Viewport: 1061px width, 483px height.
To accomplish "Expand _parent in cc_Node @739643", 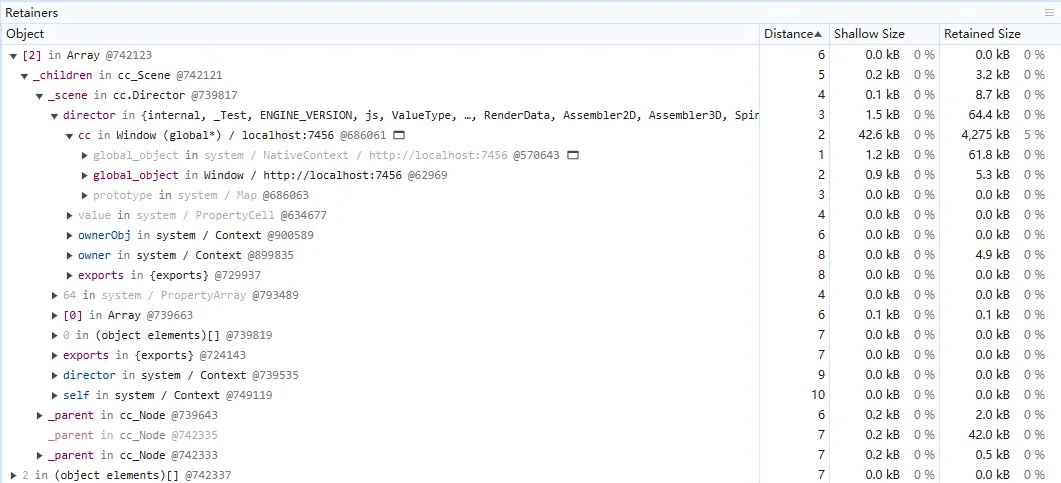I will pos(40,415).
